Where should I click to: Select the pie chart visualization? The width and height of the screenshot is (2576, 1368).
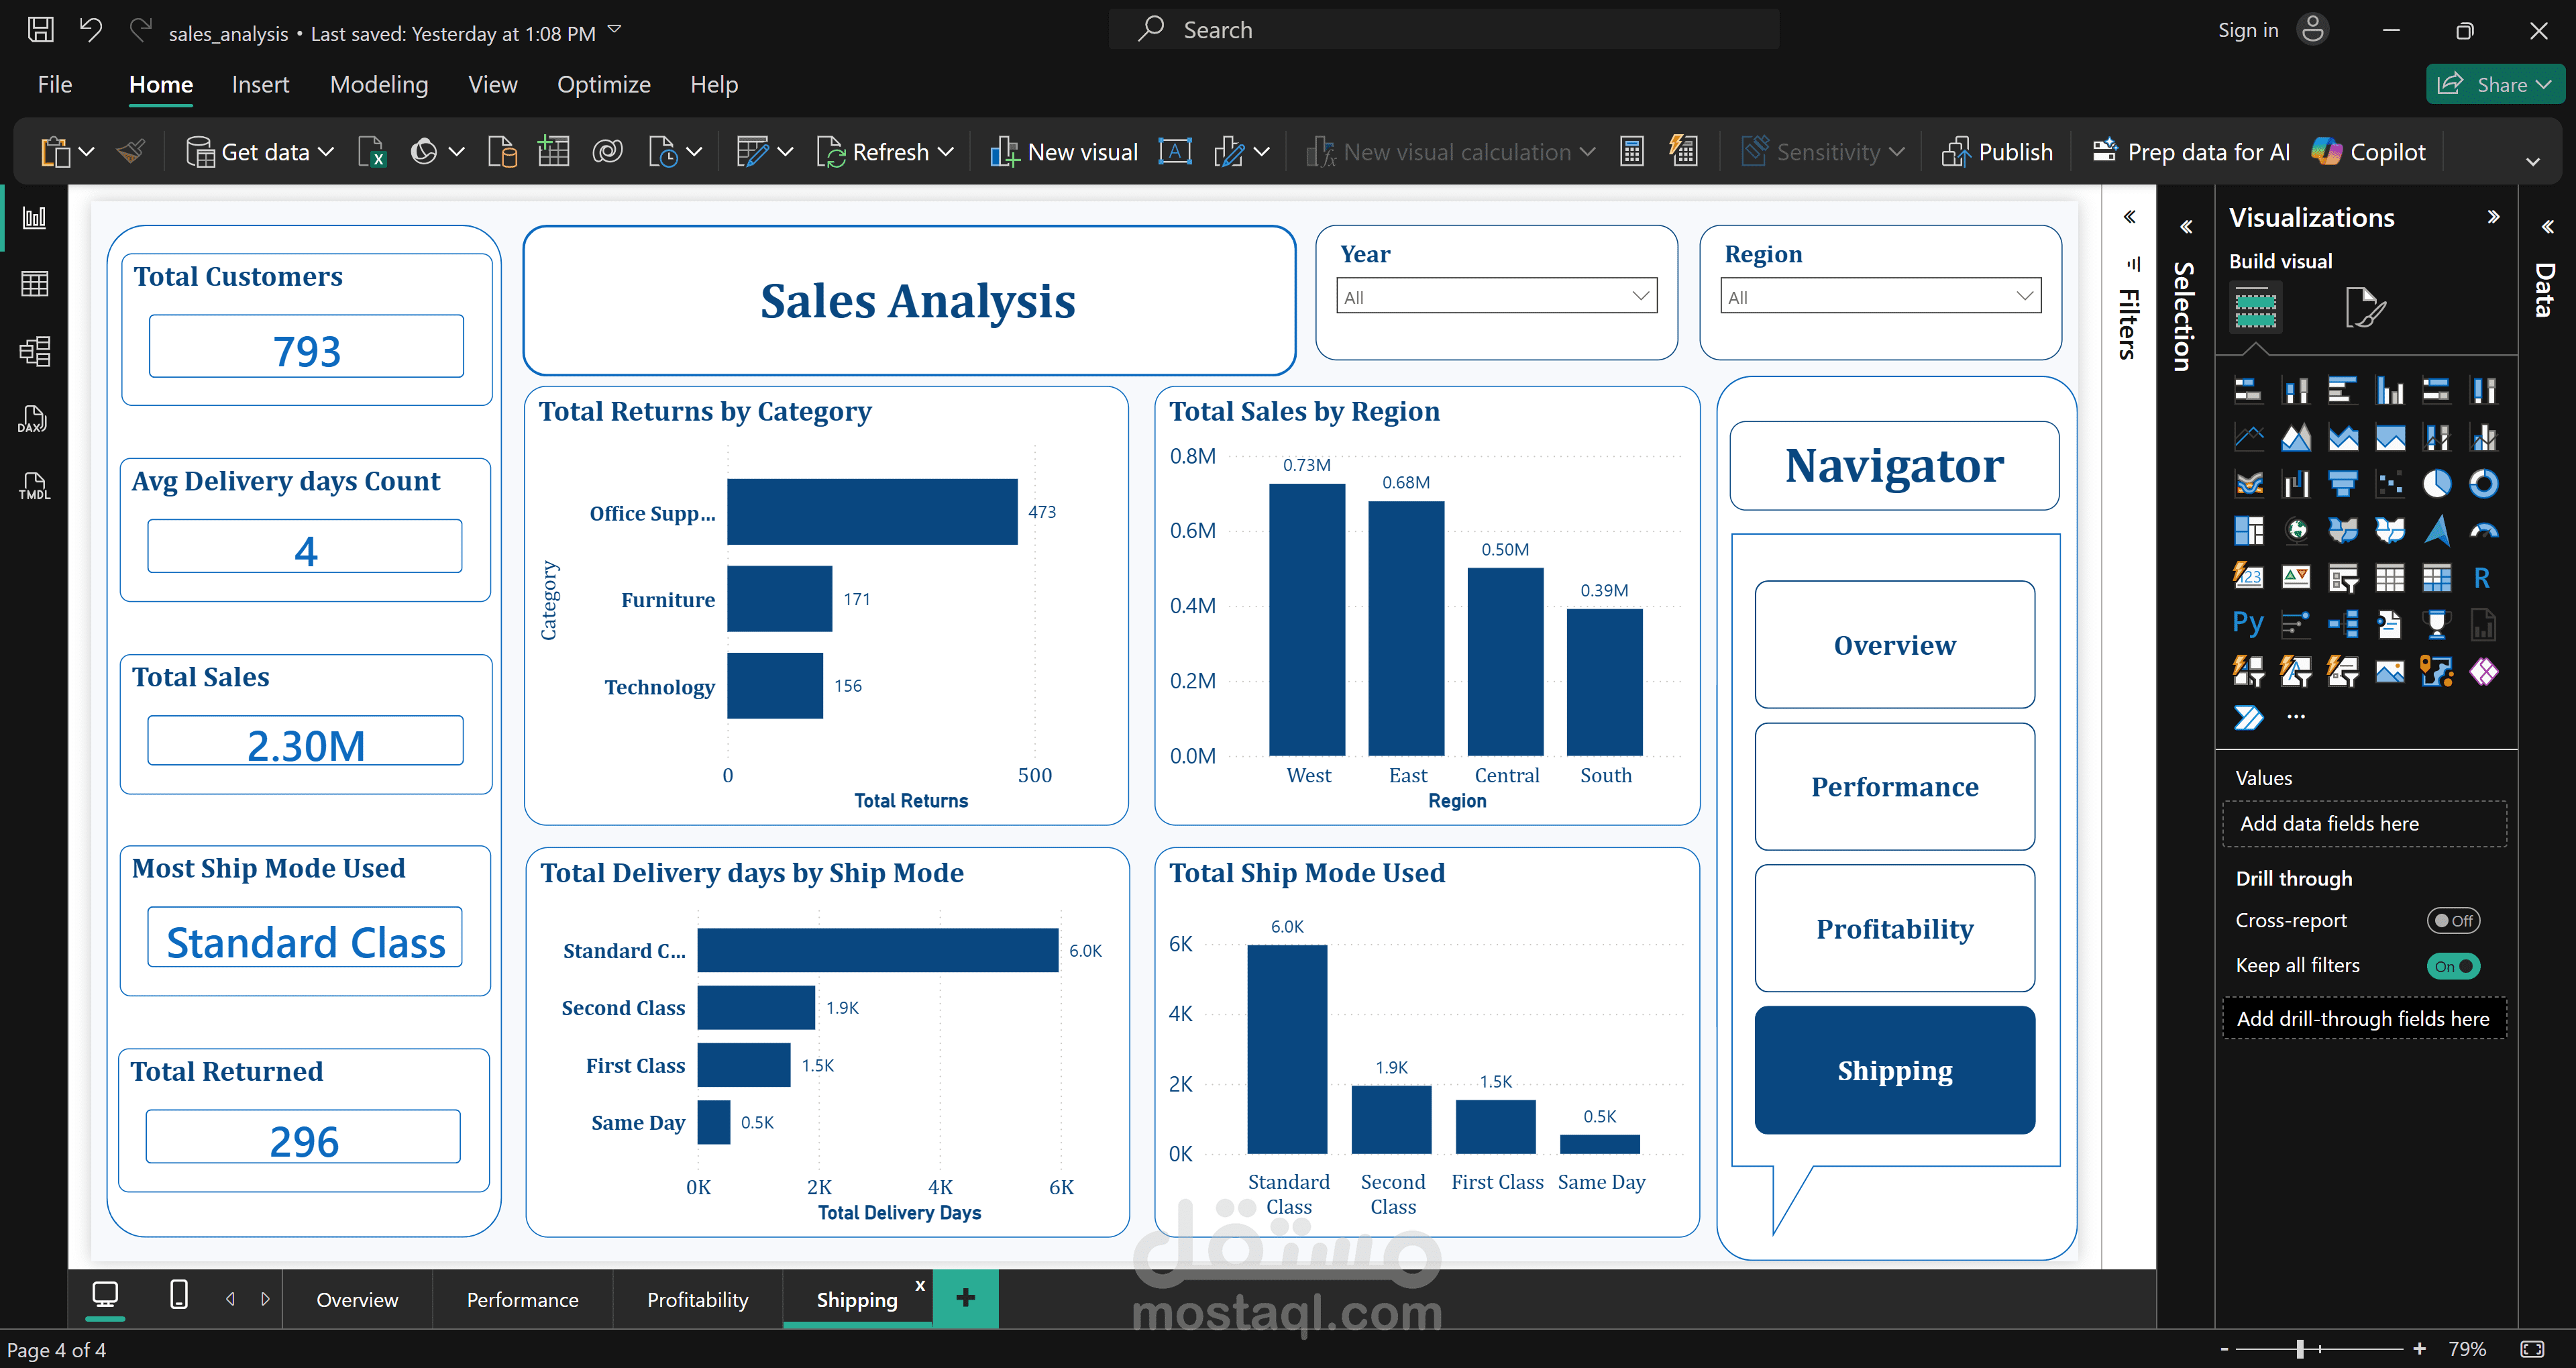[x=2436, y=484]
